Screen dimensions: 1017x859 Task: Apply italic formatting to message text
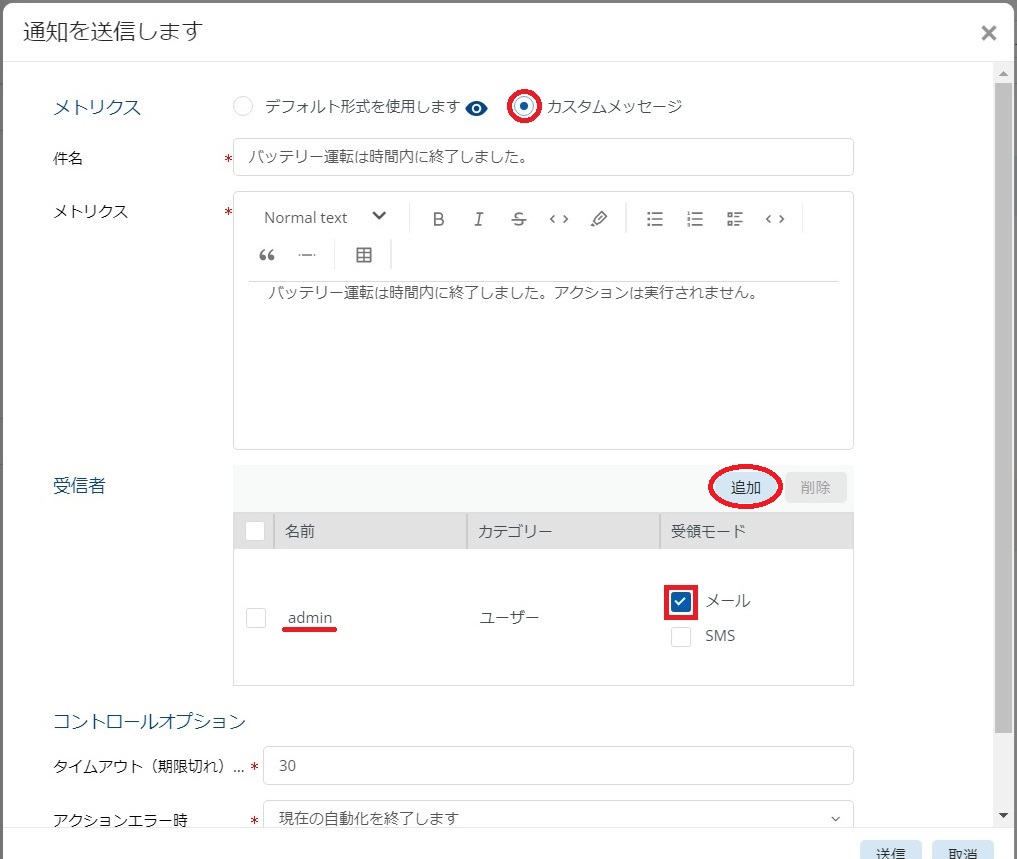(x=478, y=219)
